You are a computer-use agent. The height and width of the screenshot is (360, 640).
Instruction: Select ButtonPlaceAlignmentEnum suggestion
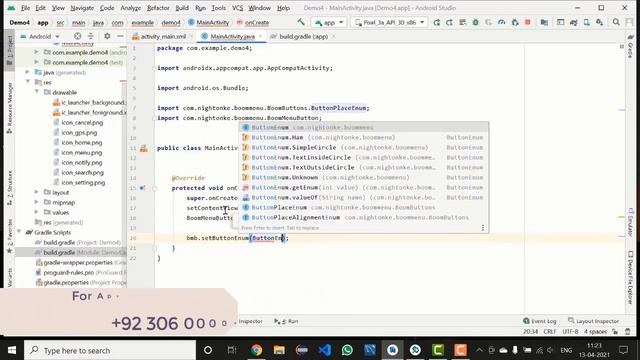363,218
